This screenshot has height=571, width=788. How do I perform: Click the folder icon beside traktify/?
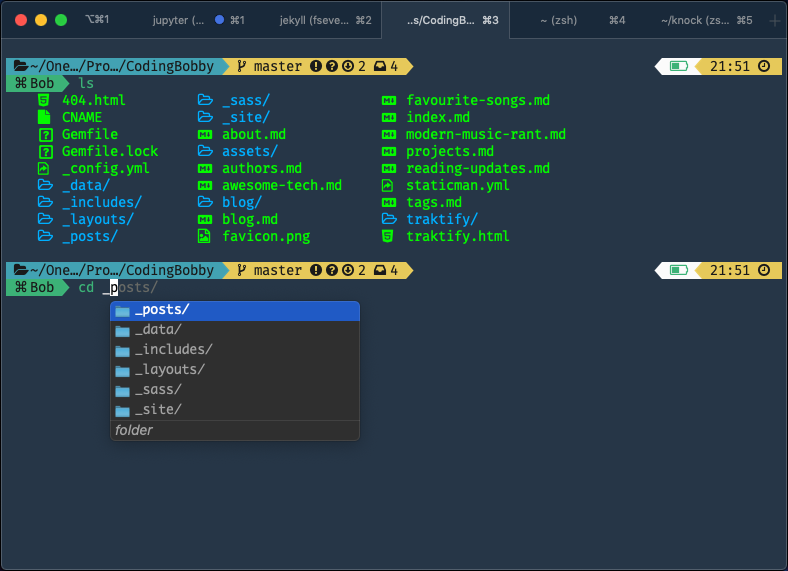[389, 219]
